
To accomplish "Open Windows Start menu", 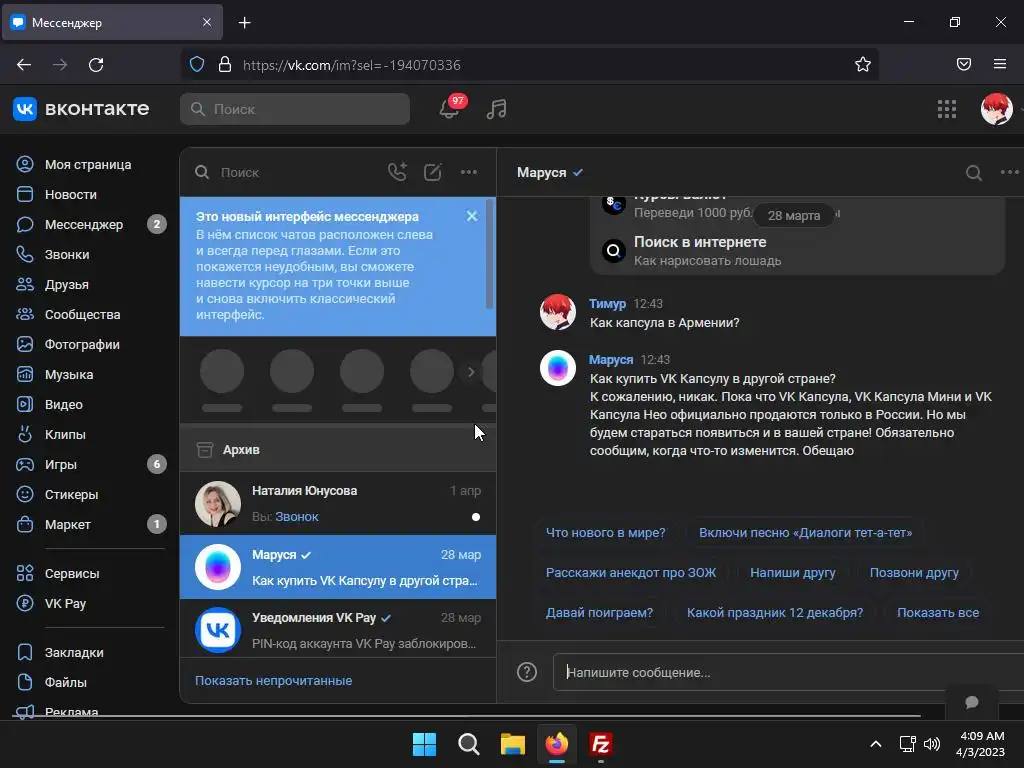I will tap(424, 744).
